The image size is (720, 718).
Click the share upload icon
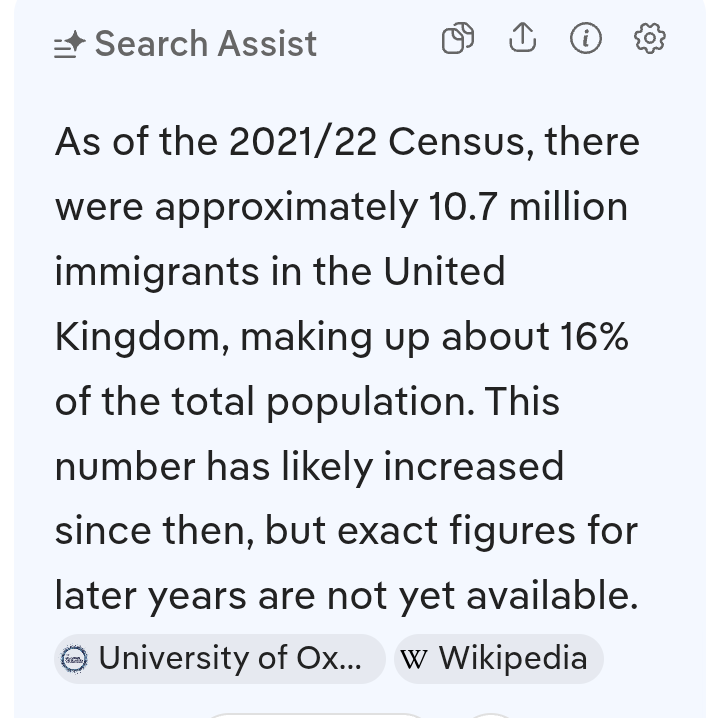click(x=522, y=39)
